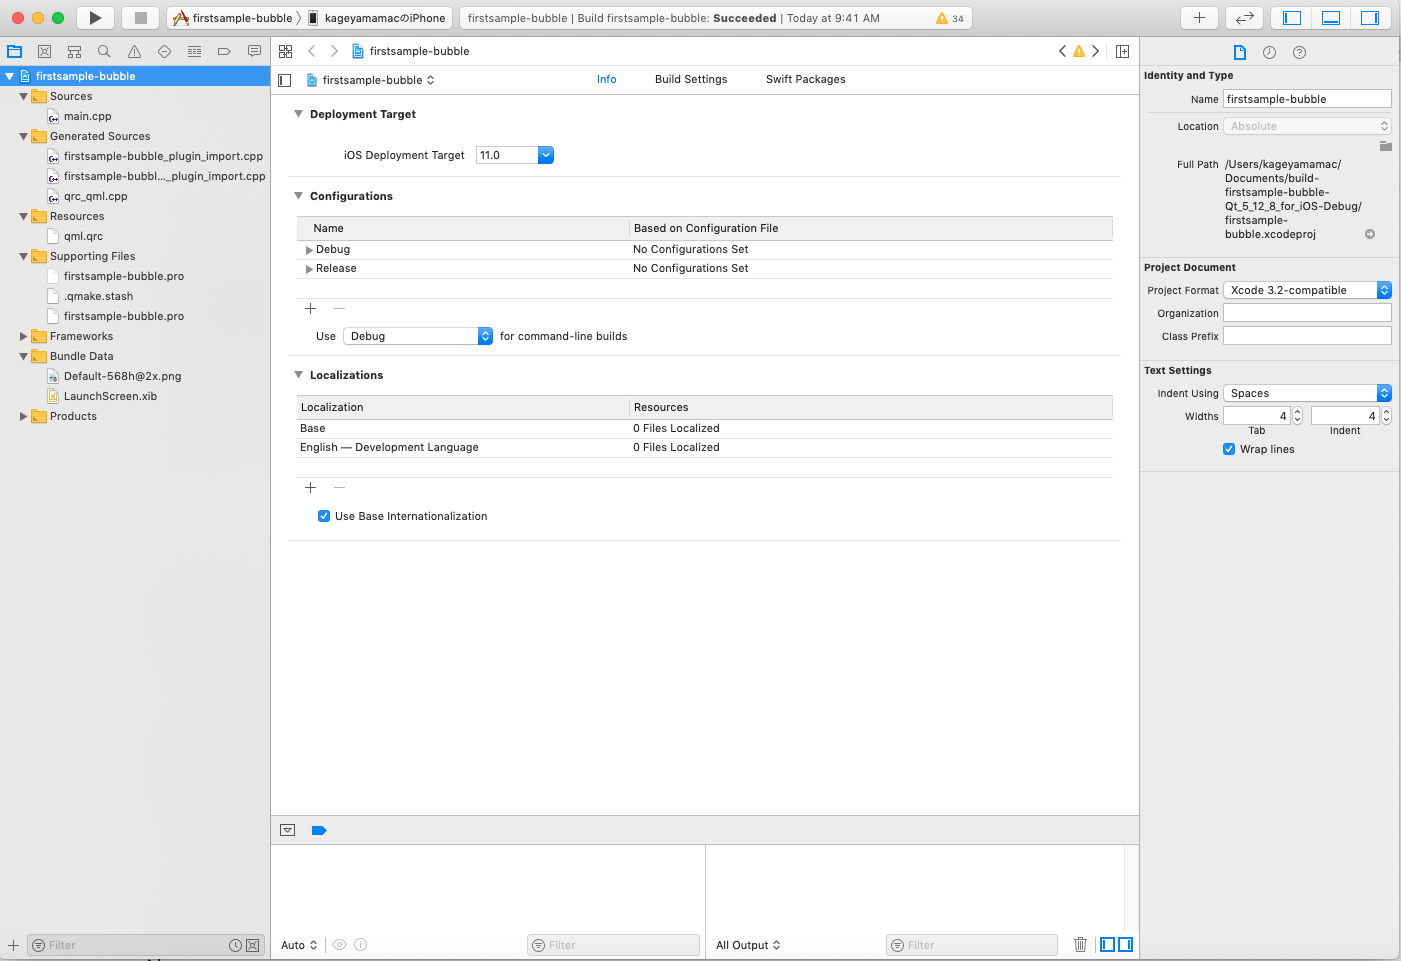Show the Project navigator folder icon
The width and height of the screenshot is (1401, 961).
[x=15, y=51]
